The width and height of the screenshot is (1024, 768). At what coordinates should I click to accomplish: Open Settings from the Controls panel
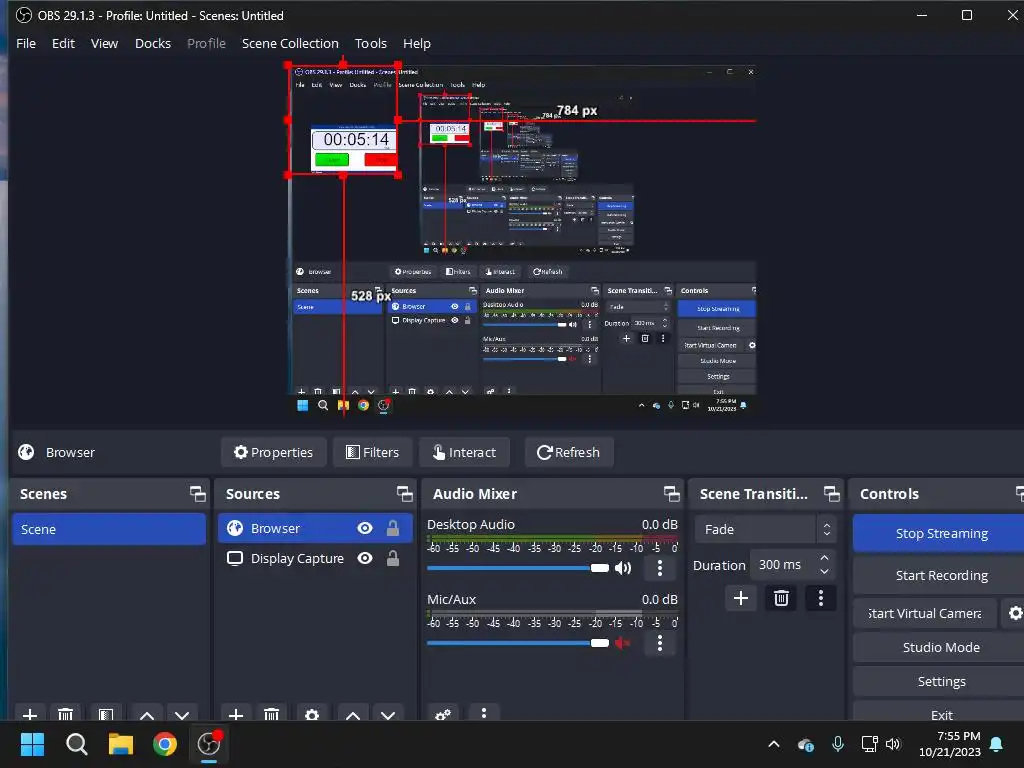(940, 681)
